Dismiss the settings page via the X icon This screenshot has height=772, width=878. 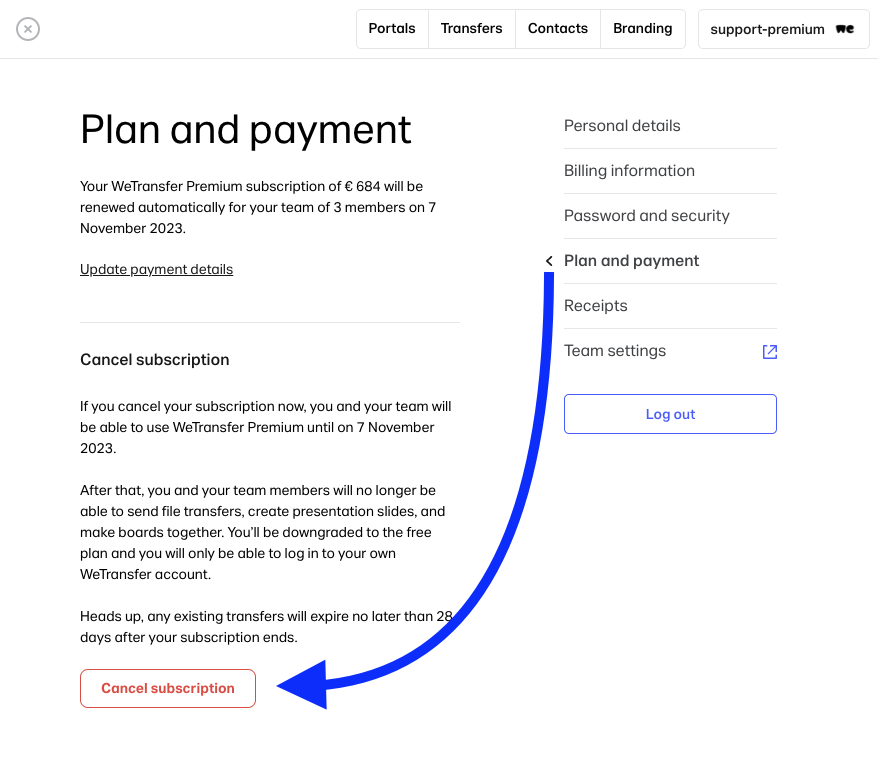pyautogui.click(x=28, y=29)
